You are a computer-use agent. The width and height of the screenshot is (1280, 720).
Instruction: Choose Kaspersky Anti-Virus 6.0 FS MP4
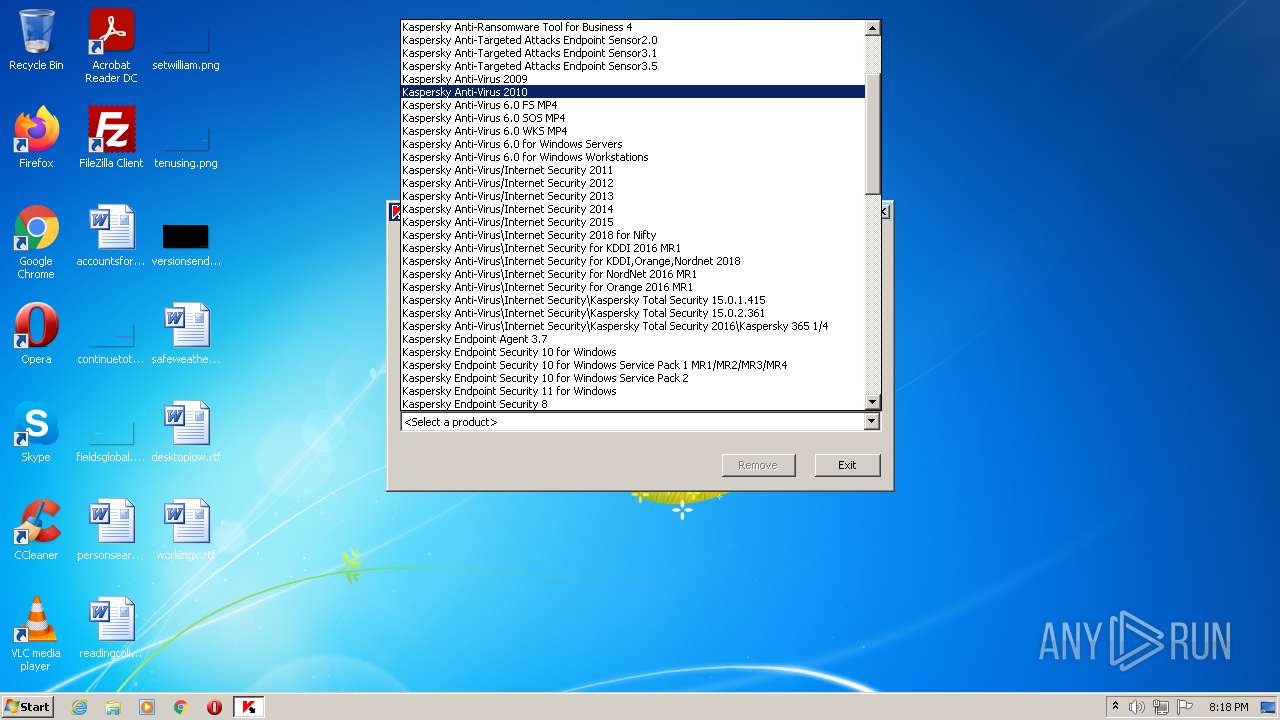[x=633, y=105]
